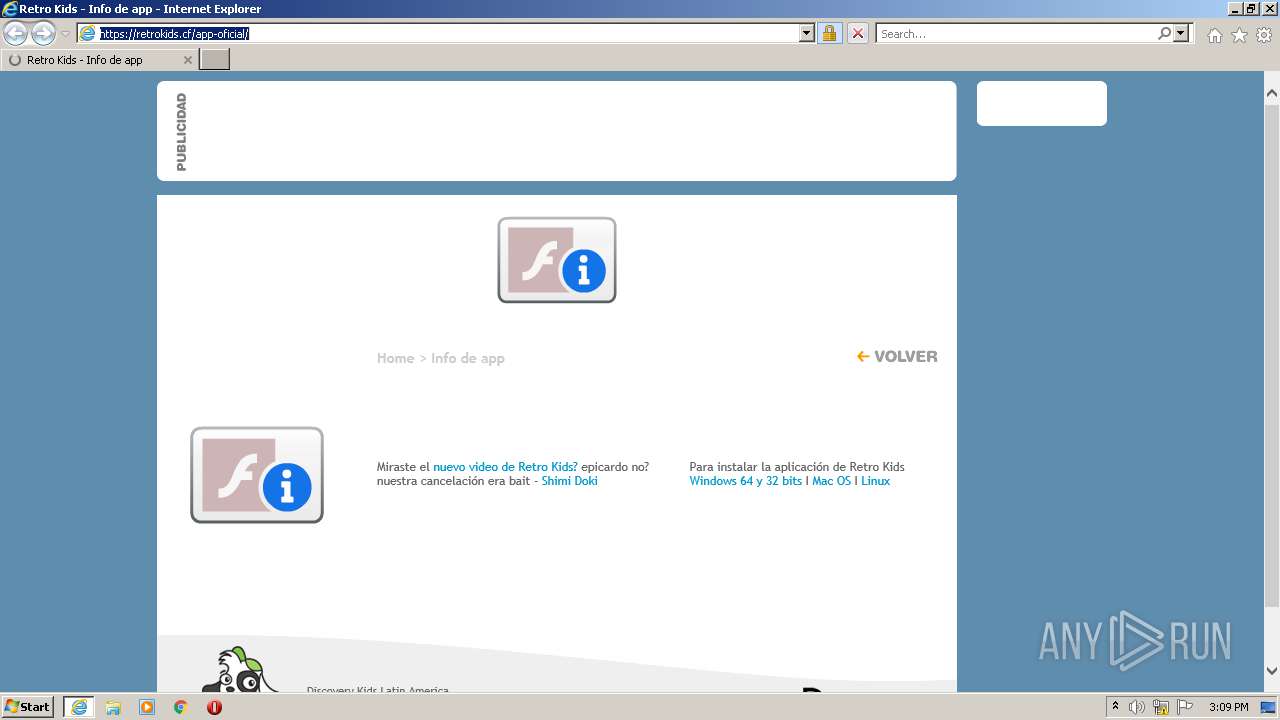Screen dimensions: 1280x720
Task: Click the PUBLICIDAD label
Action: 181,132
